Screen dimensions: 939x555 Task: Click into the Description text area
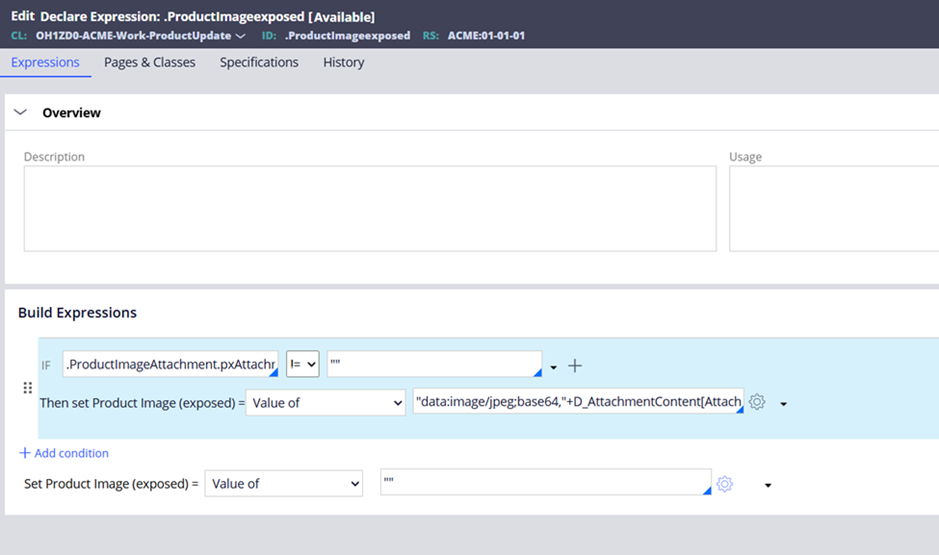(x=370, y=208)
